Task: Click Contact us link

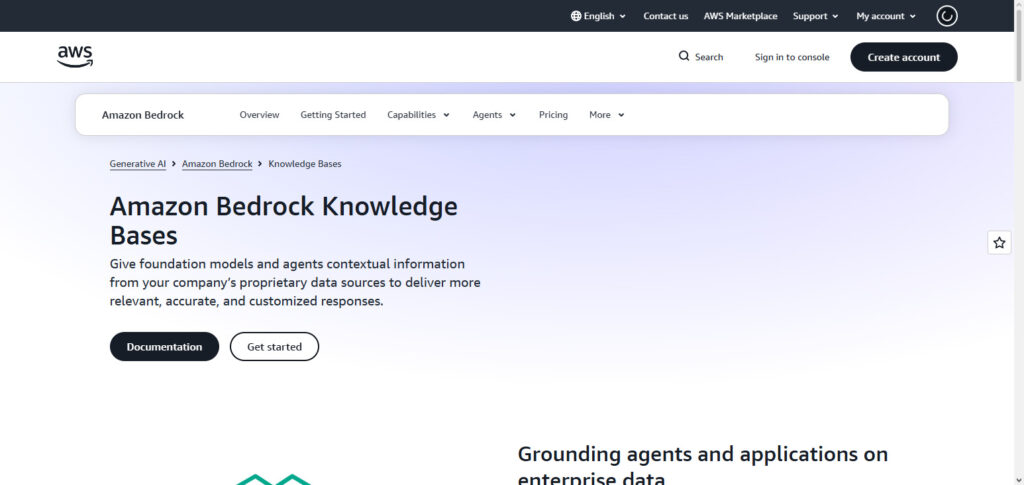Action: coord(665,16)
